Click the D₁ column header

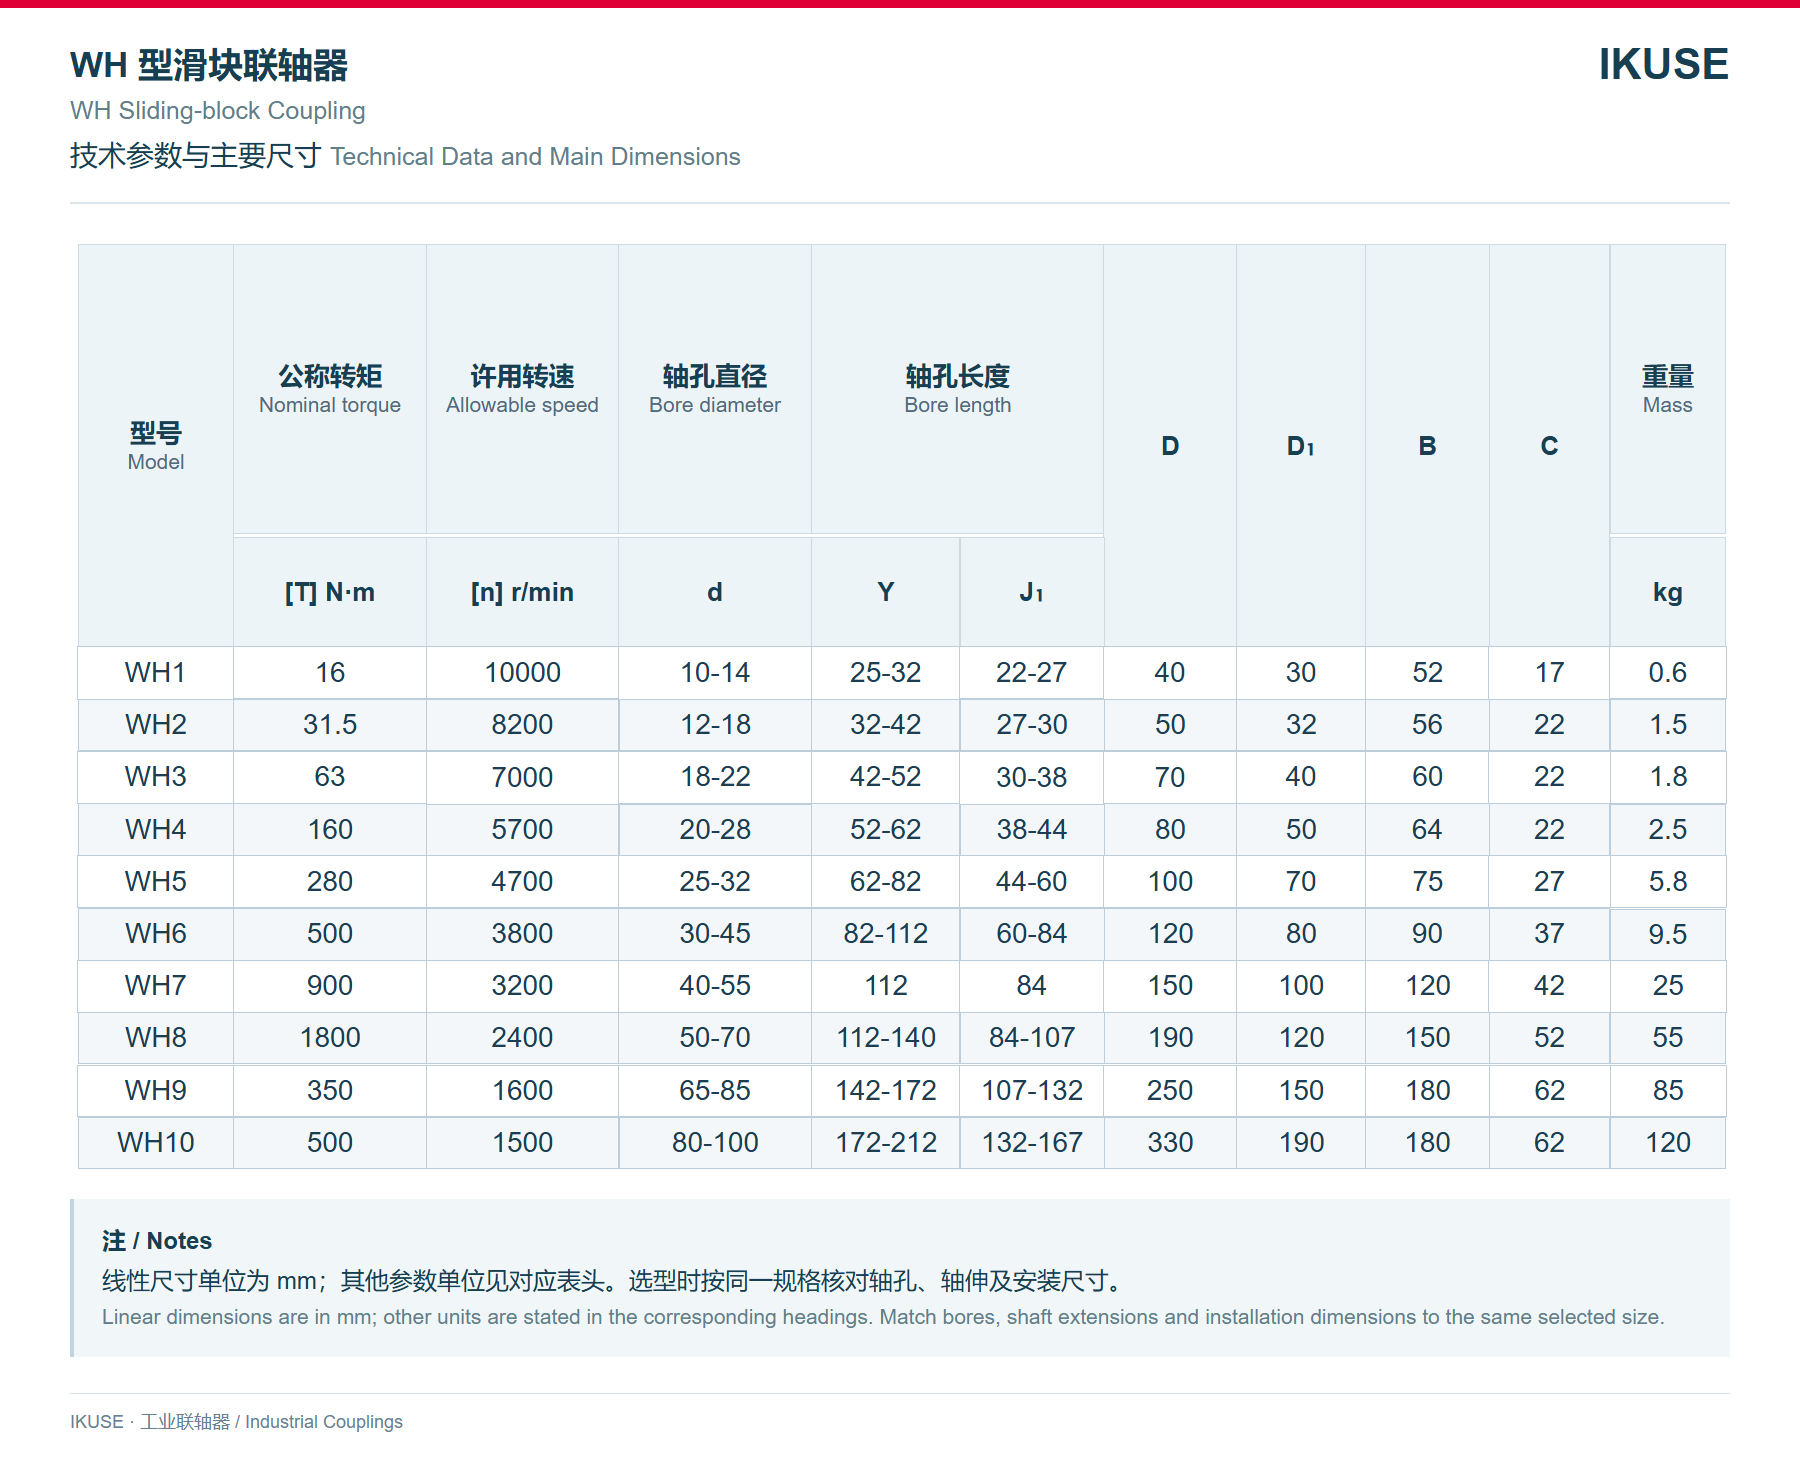[1300, 446]
